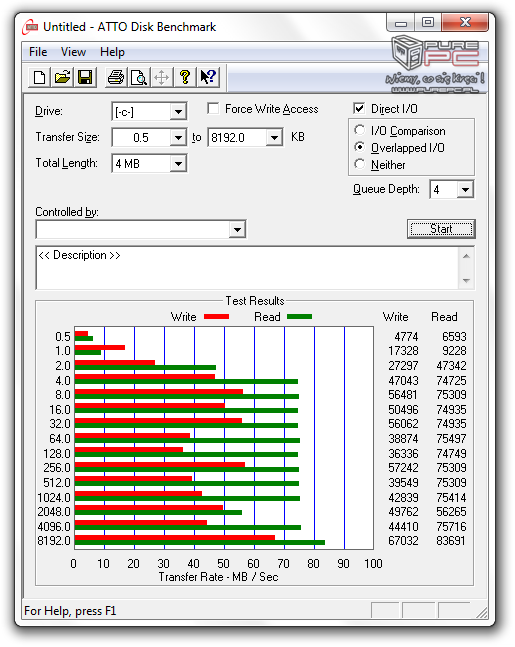Click the red Write legend swatch
The image size is (515, 647).
pyautogui.click(x=216, y=317)
